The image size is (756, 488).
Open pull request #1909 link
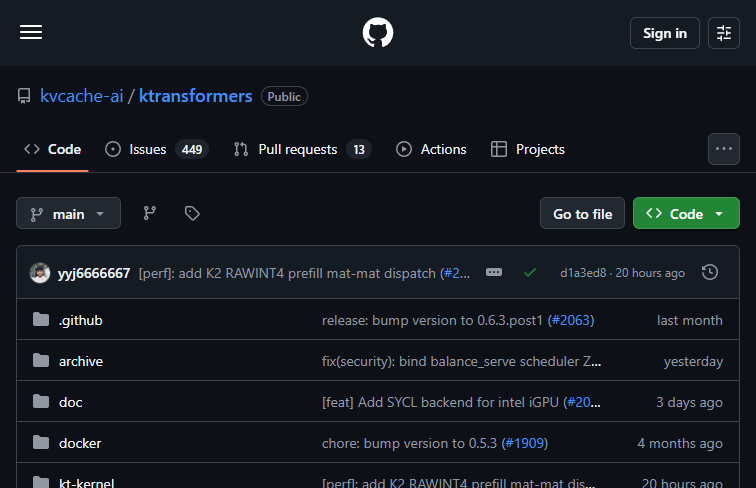click(x=525, y=443)
